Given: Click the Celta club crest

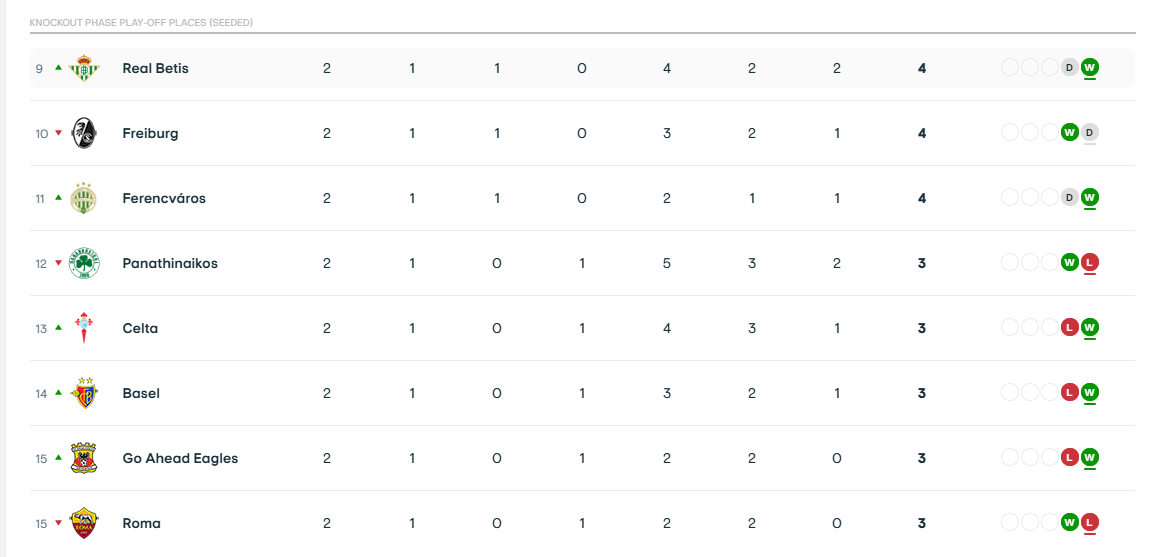Looking at the screenshot, I should (84, 328).
